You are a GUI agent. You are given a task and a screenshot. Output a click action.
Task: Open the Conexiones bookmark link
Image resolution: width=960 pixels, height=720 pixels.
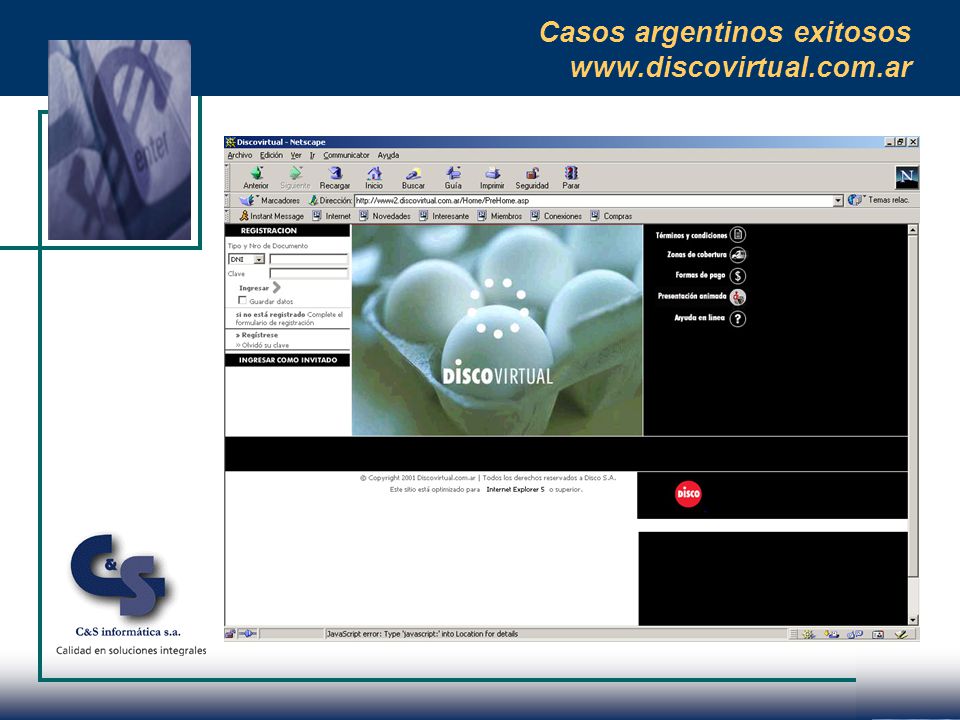pyautogui.click(x=556, y=216)
